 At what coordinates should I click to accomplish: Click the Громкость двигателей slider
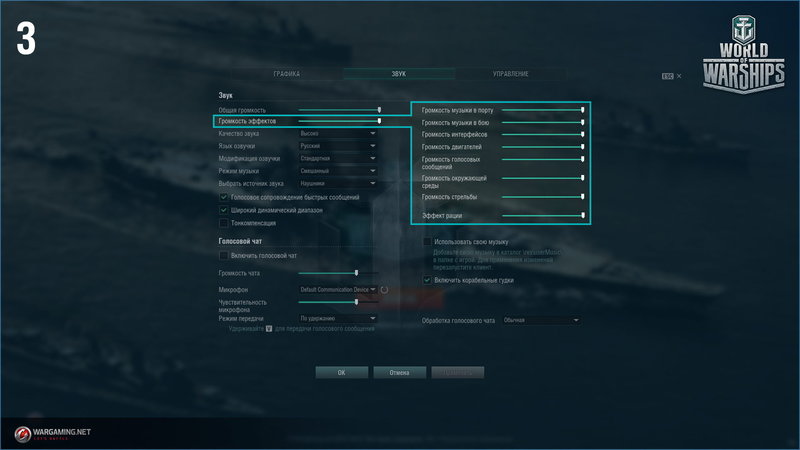pyautogui.click(x=543, y=147)
